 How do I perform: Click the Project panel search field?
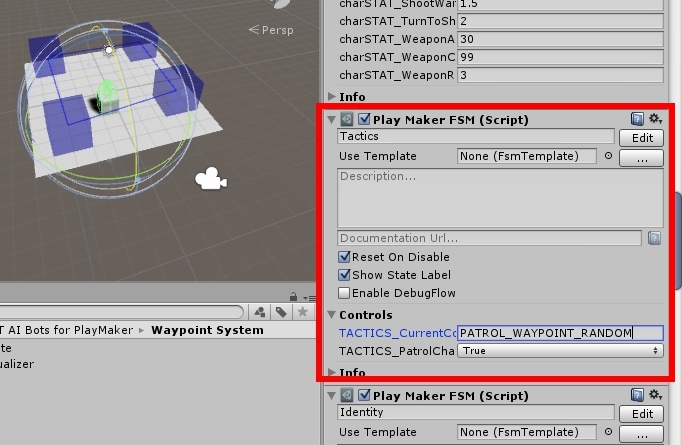(121, 312)
